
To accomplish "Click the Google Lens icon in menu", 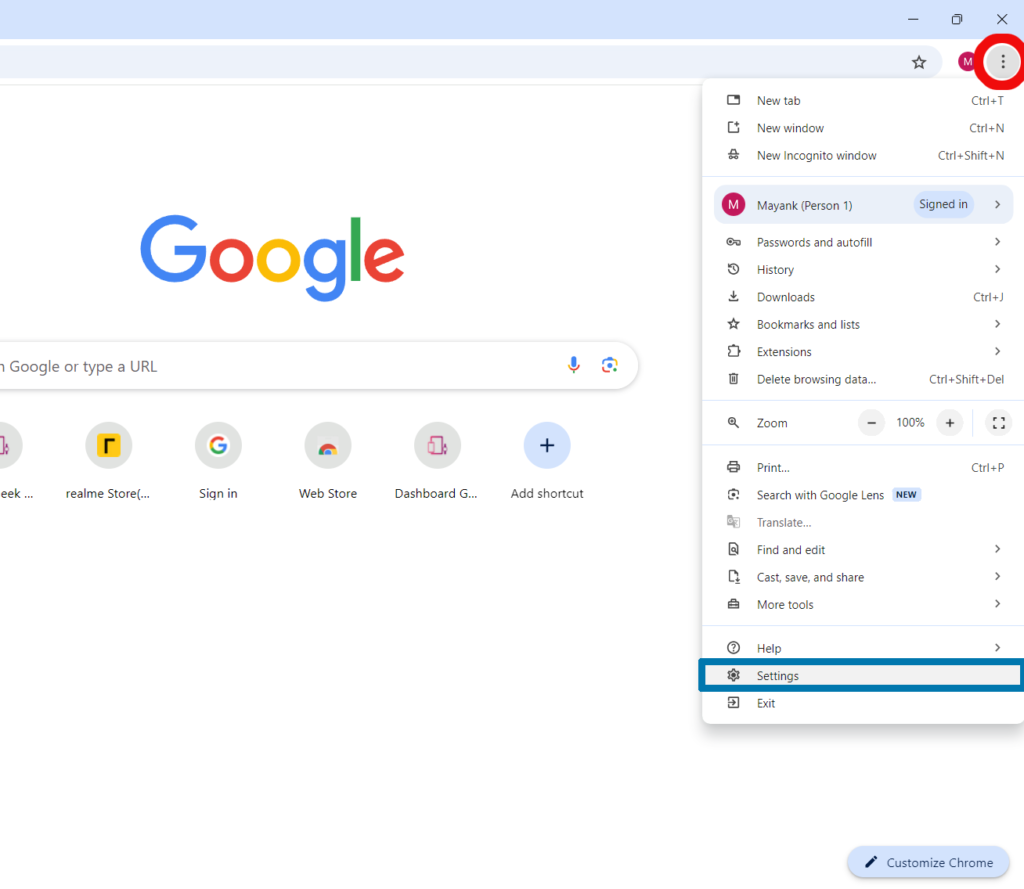I will [733, 494].
